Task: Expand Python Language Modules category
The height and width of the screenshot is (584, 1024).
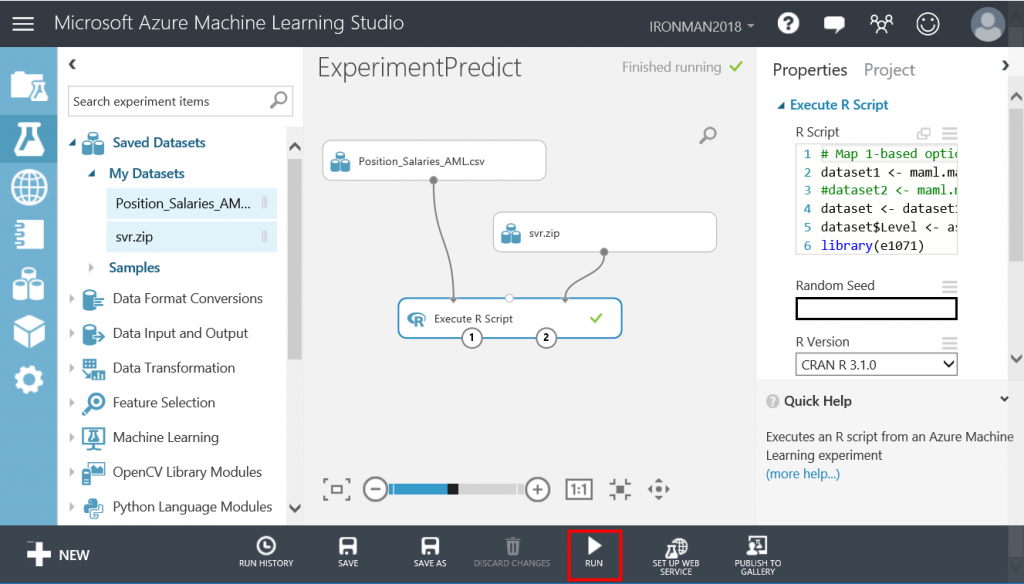Action: coord(72,506)
